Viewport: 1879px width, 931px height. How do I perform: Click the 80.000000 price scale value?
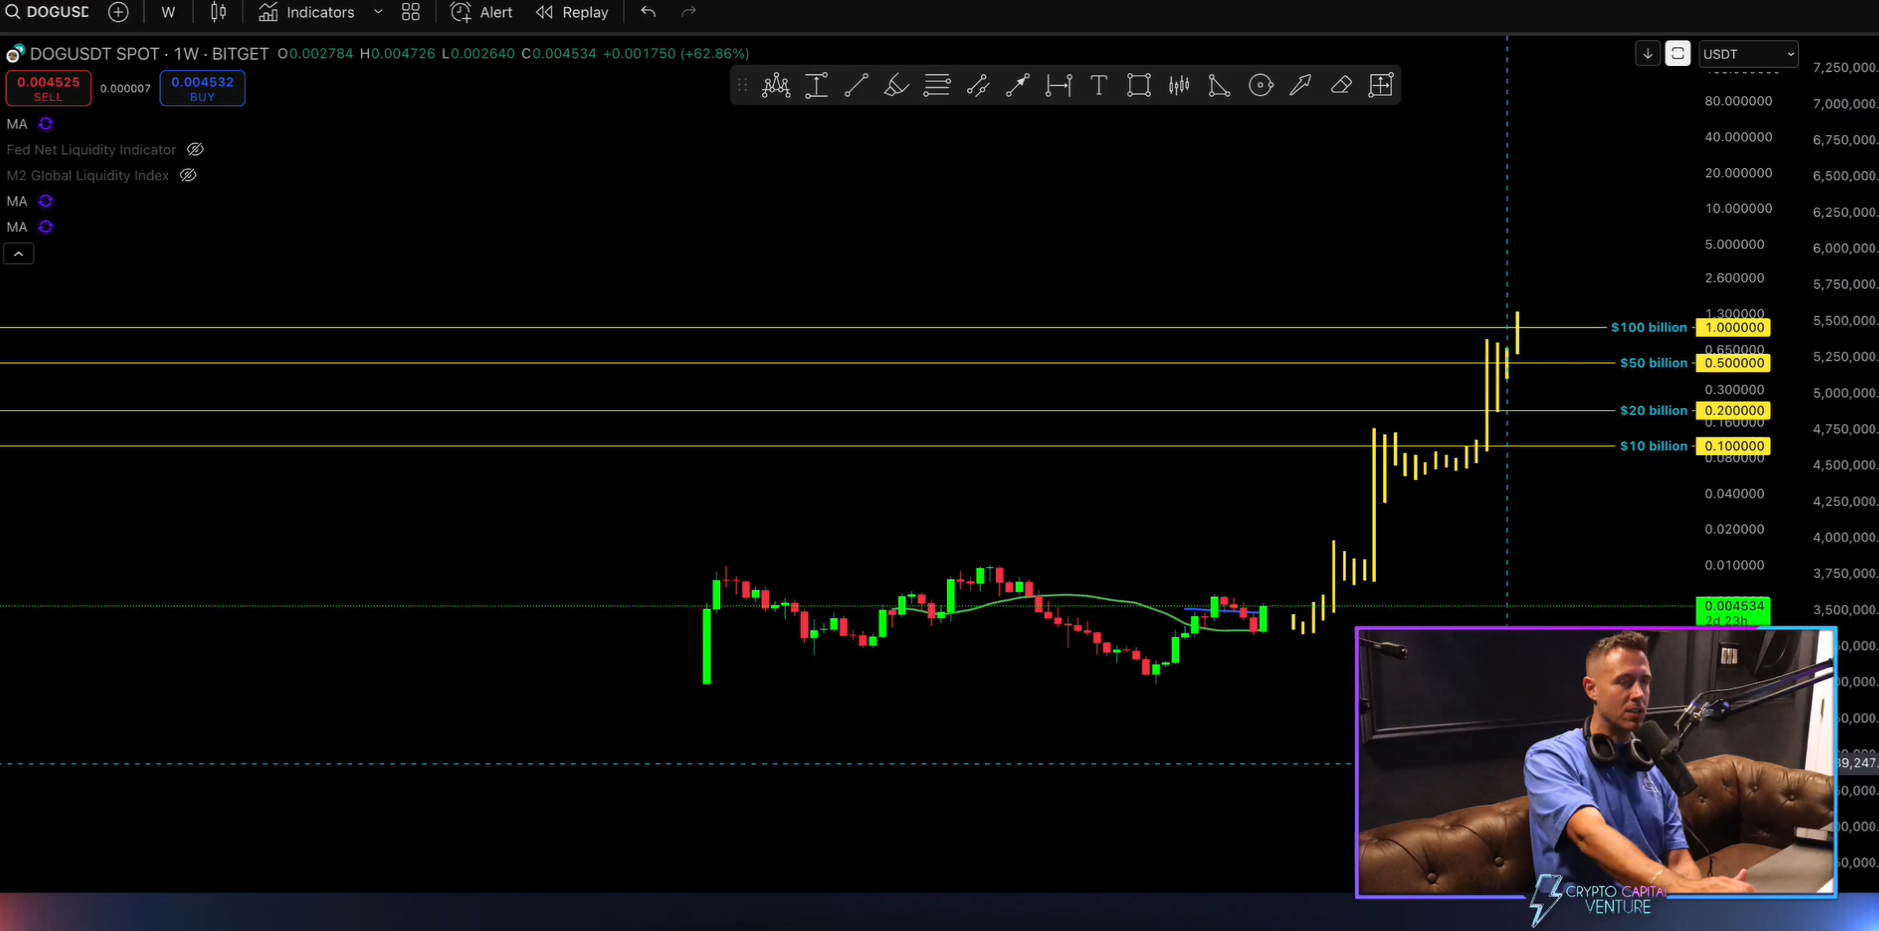coord(1738,101)
